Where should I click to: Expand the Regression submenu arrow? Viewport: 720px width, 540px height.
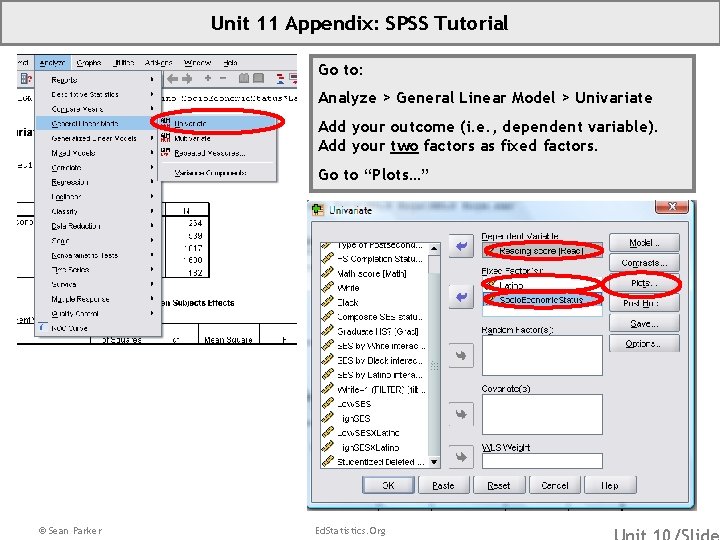point(152,182)
